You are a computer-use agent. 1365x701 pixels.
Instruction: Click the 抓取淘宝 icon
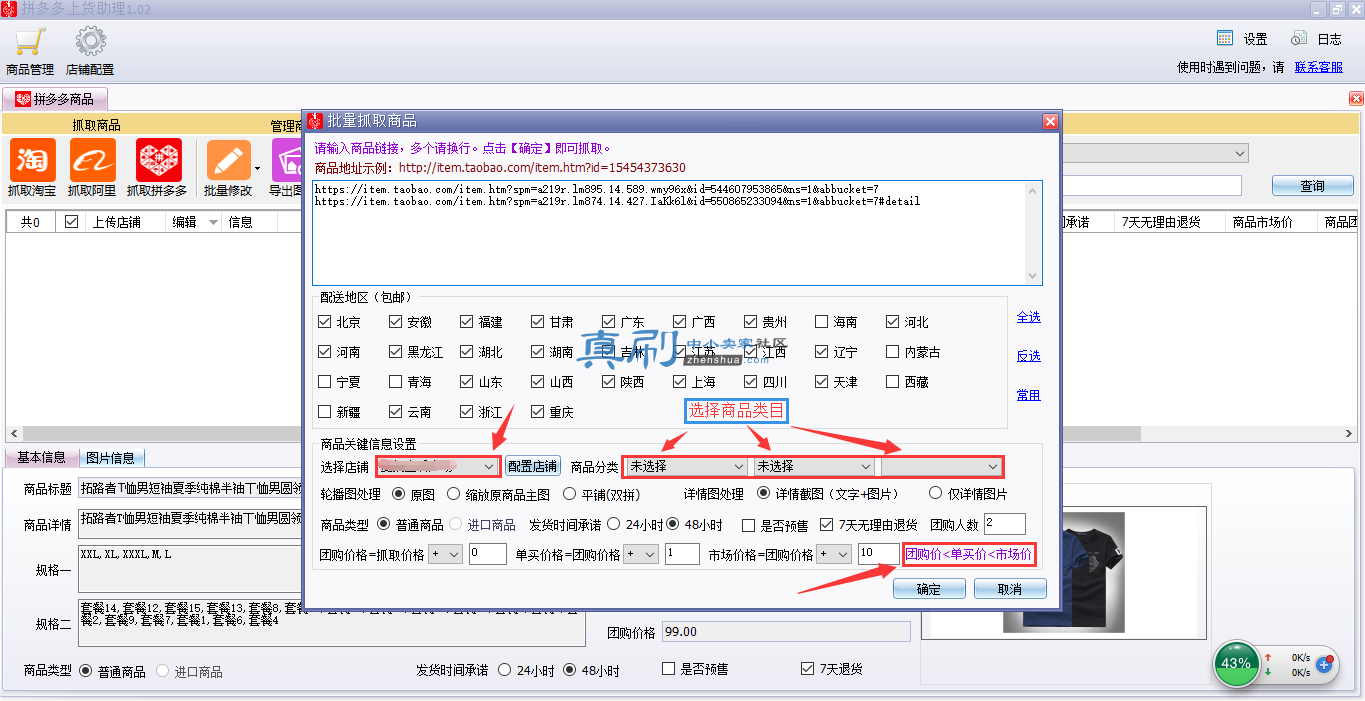click(33, 160)
